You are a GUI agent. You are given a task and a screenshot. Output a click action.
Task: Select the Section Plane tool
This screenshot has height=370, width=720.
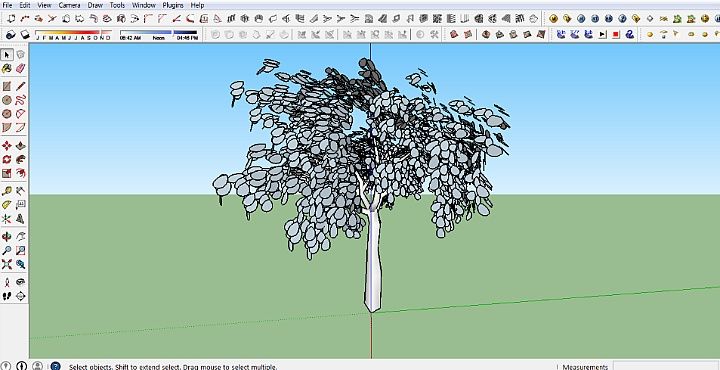[x=20, y=296]
